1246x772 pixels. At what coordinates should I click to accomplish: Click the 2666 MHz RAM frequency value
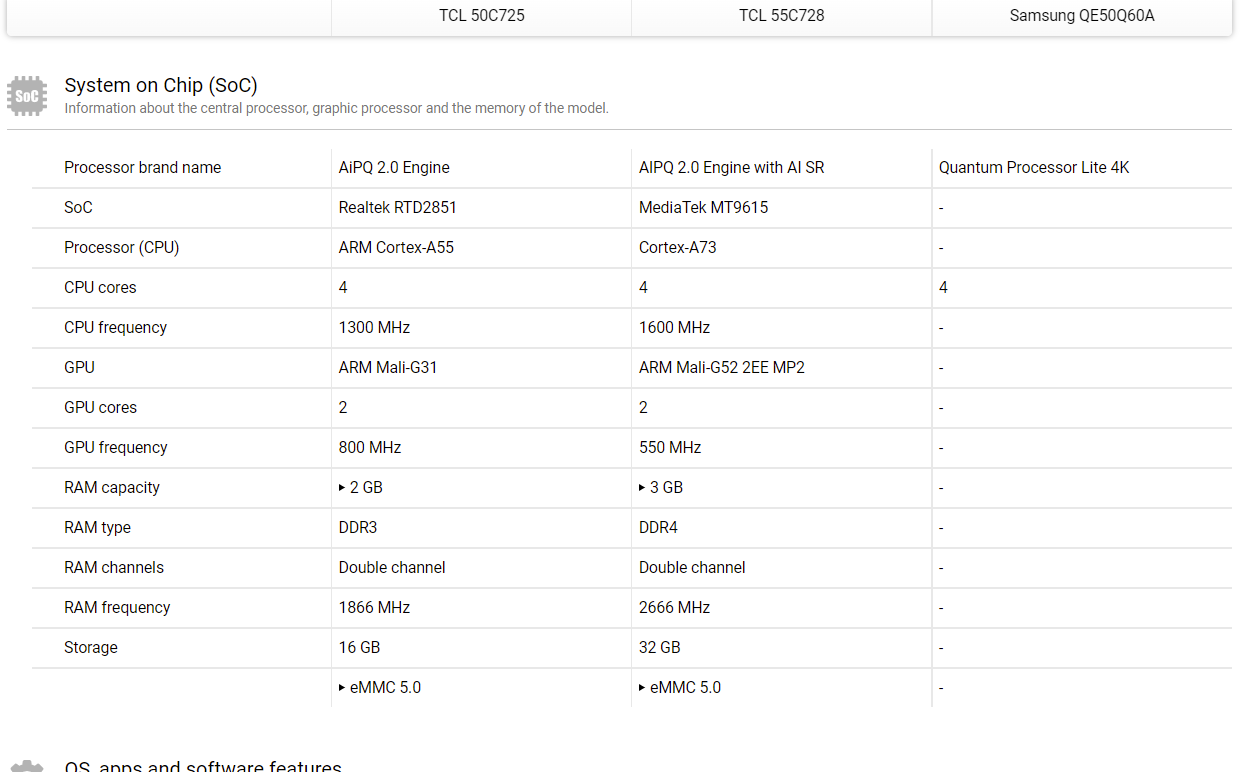pos(675,608)
